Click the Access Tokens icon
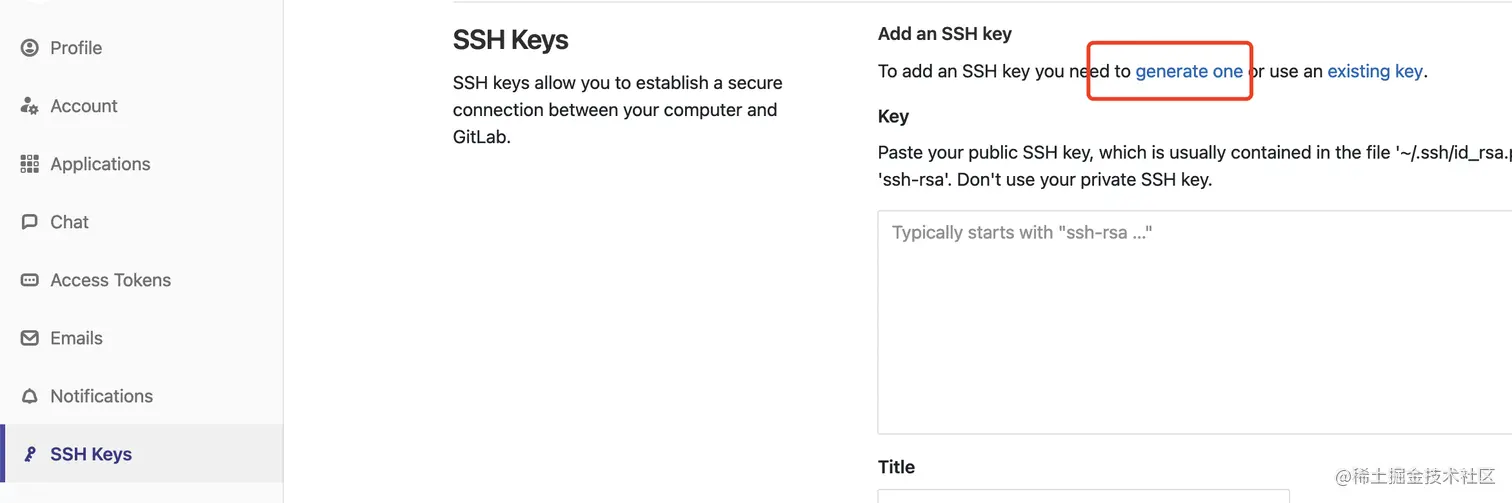Image resolution: width=1512 pixels, height=503 pixels. click(30, 280)
